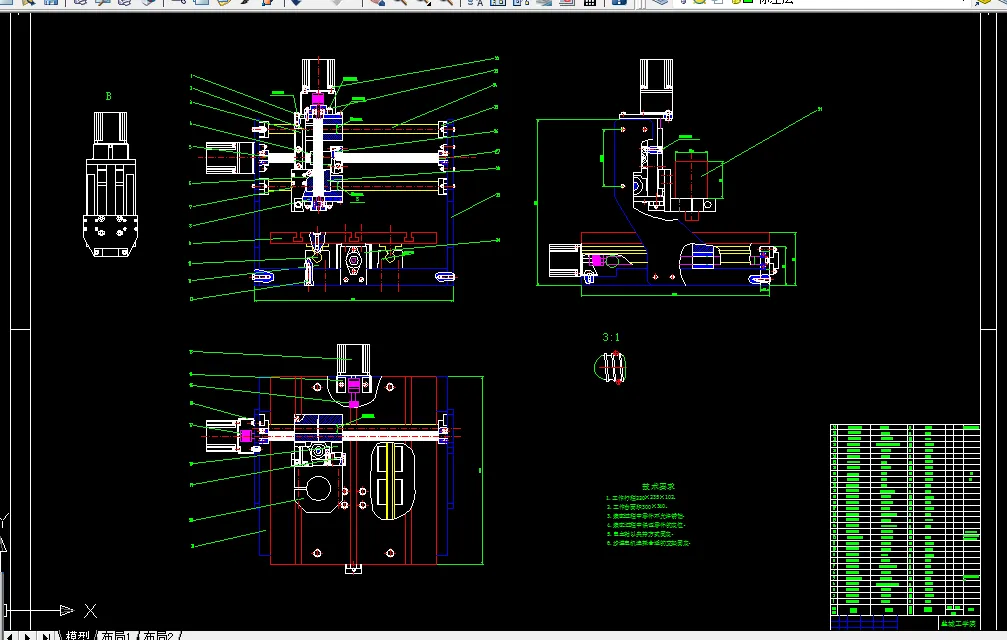Activate the Pan Realtime tool
Viewport: 1007px width, 640px height.
(x=375, y=4)
